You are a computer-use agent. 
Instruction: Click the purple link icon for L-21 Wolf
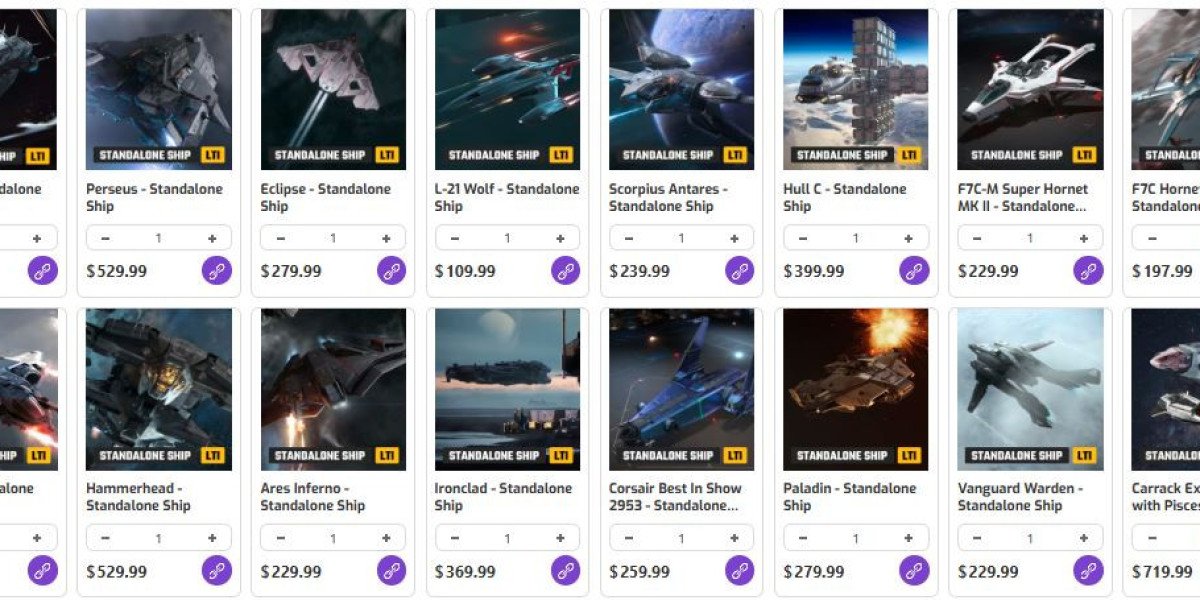[x=565, y=271]
